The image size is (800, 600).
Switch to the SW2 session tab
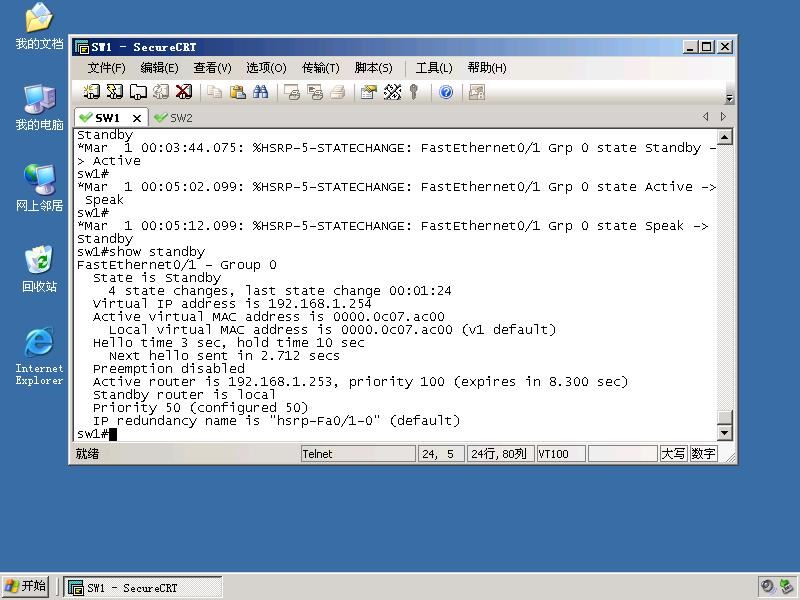tap(173, 118)
